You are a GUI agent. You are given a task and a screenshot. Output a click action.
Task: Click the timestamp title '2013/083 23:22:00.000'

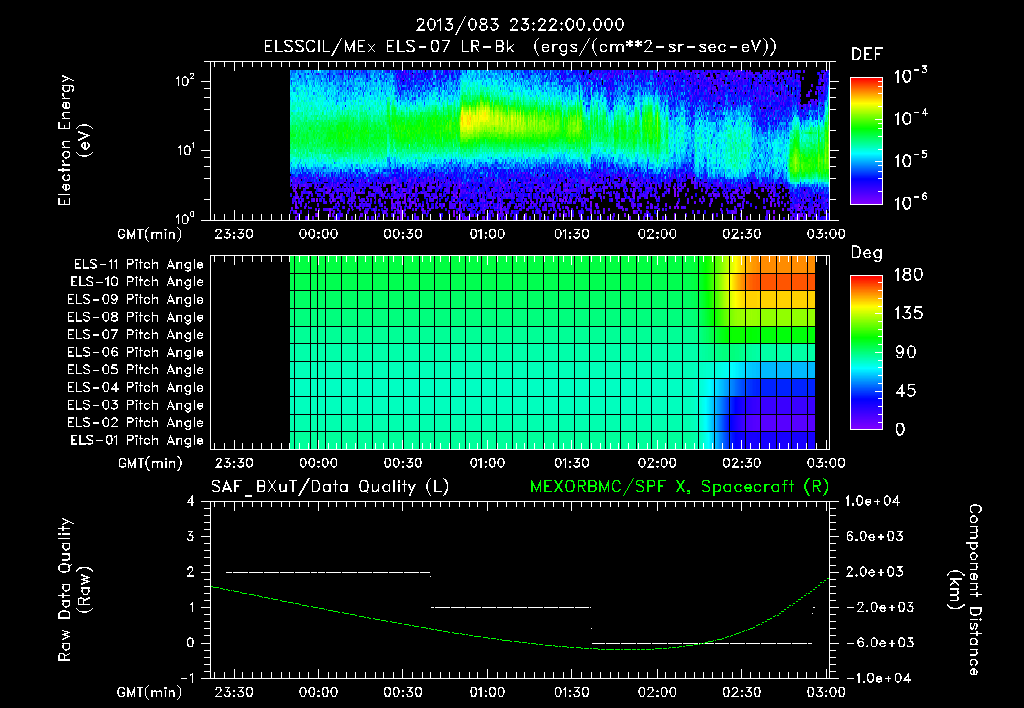[520, 25]
